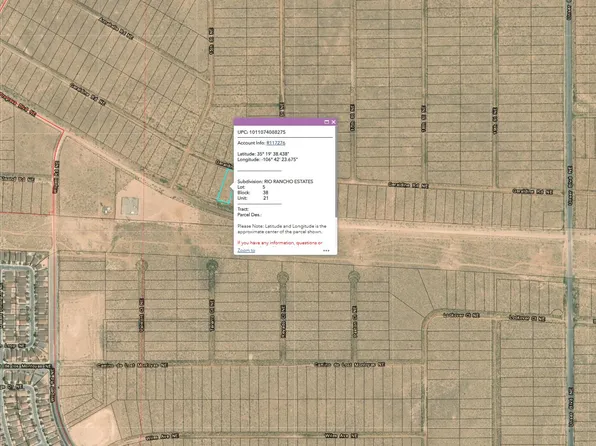Click the red 'If you have any information' text
Viewport: 596px width, 446px height.
point(280,243)
